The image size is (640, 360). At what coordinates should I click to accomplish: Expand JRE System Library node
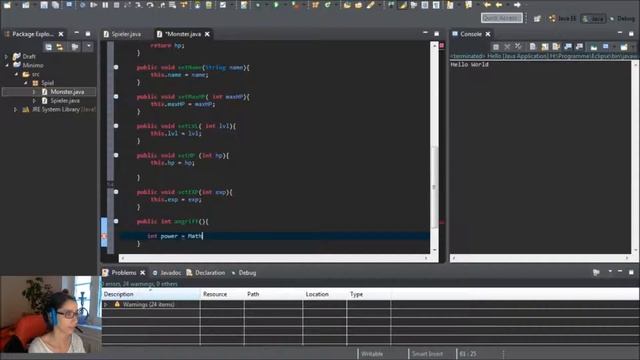(x=16, y=109)
